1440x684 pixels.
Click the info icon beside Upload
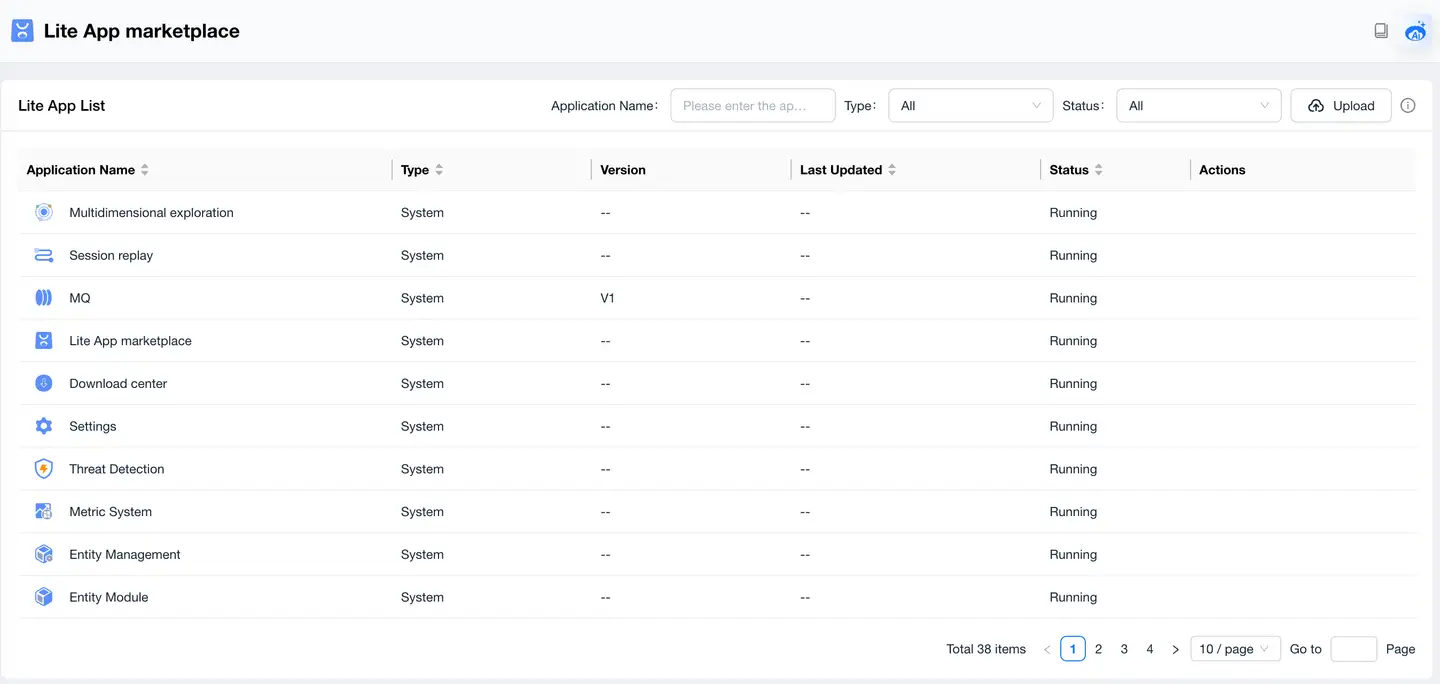pyautogui.click(x=1408, y=106)
